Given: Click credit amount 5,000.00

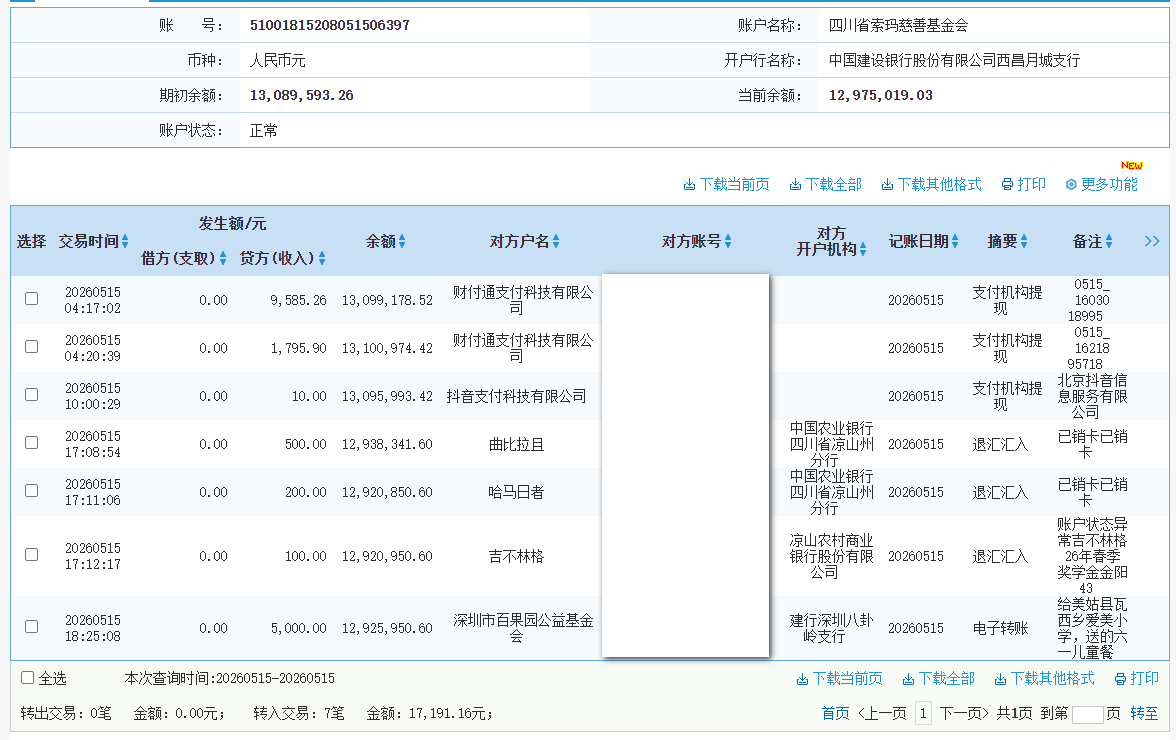Looking at the screenshot, I should [298, 628].
